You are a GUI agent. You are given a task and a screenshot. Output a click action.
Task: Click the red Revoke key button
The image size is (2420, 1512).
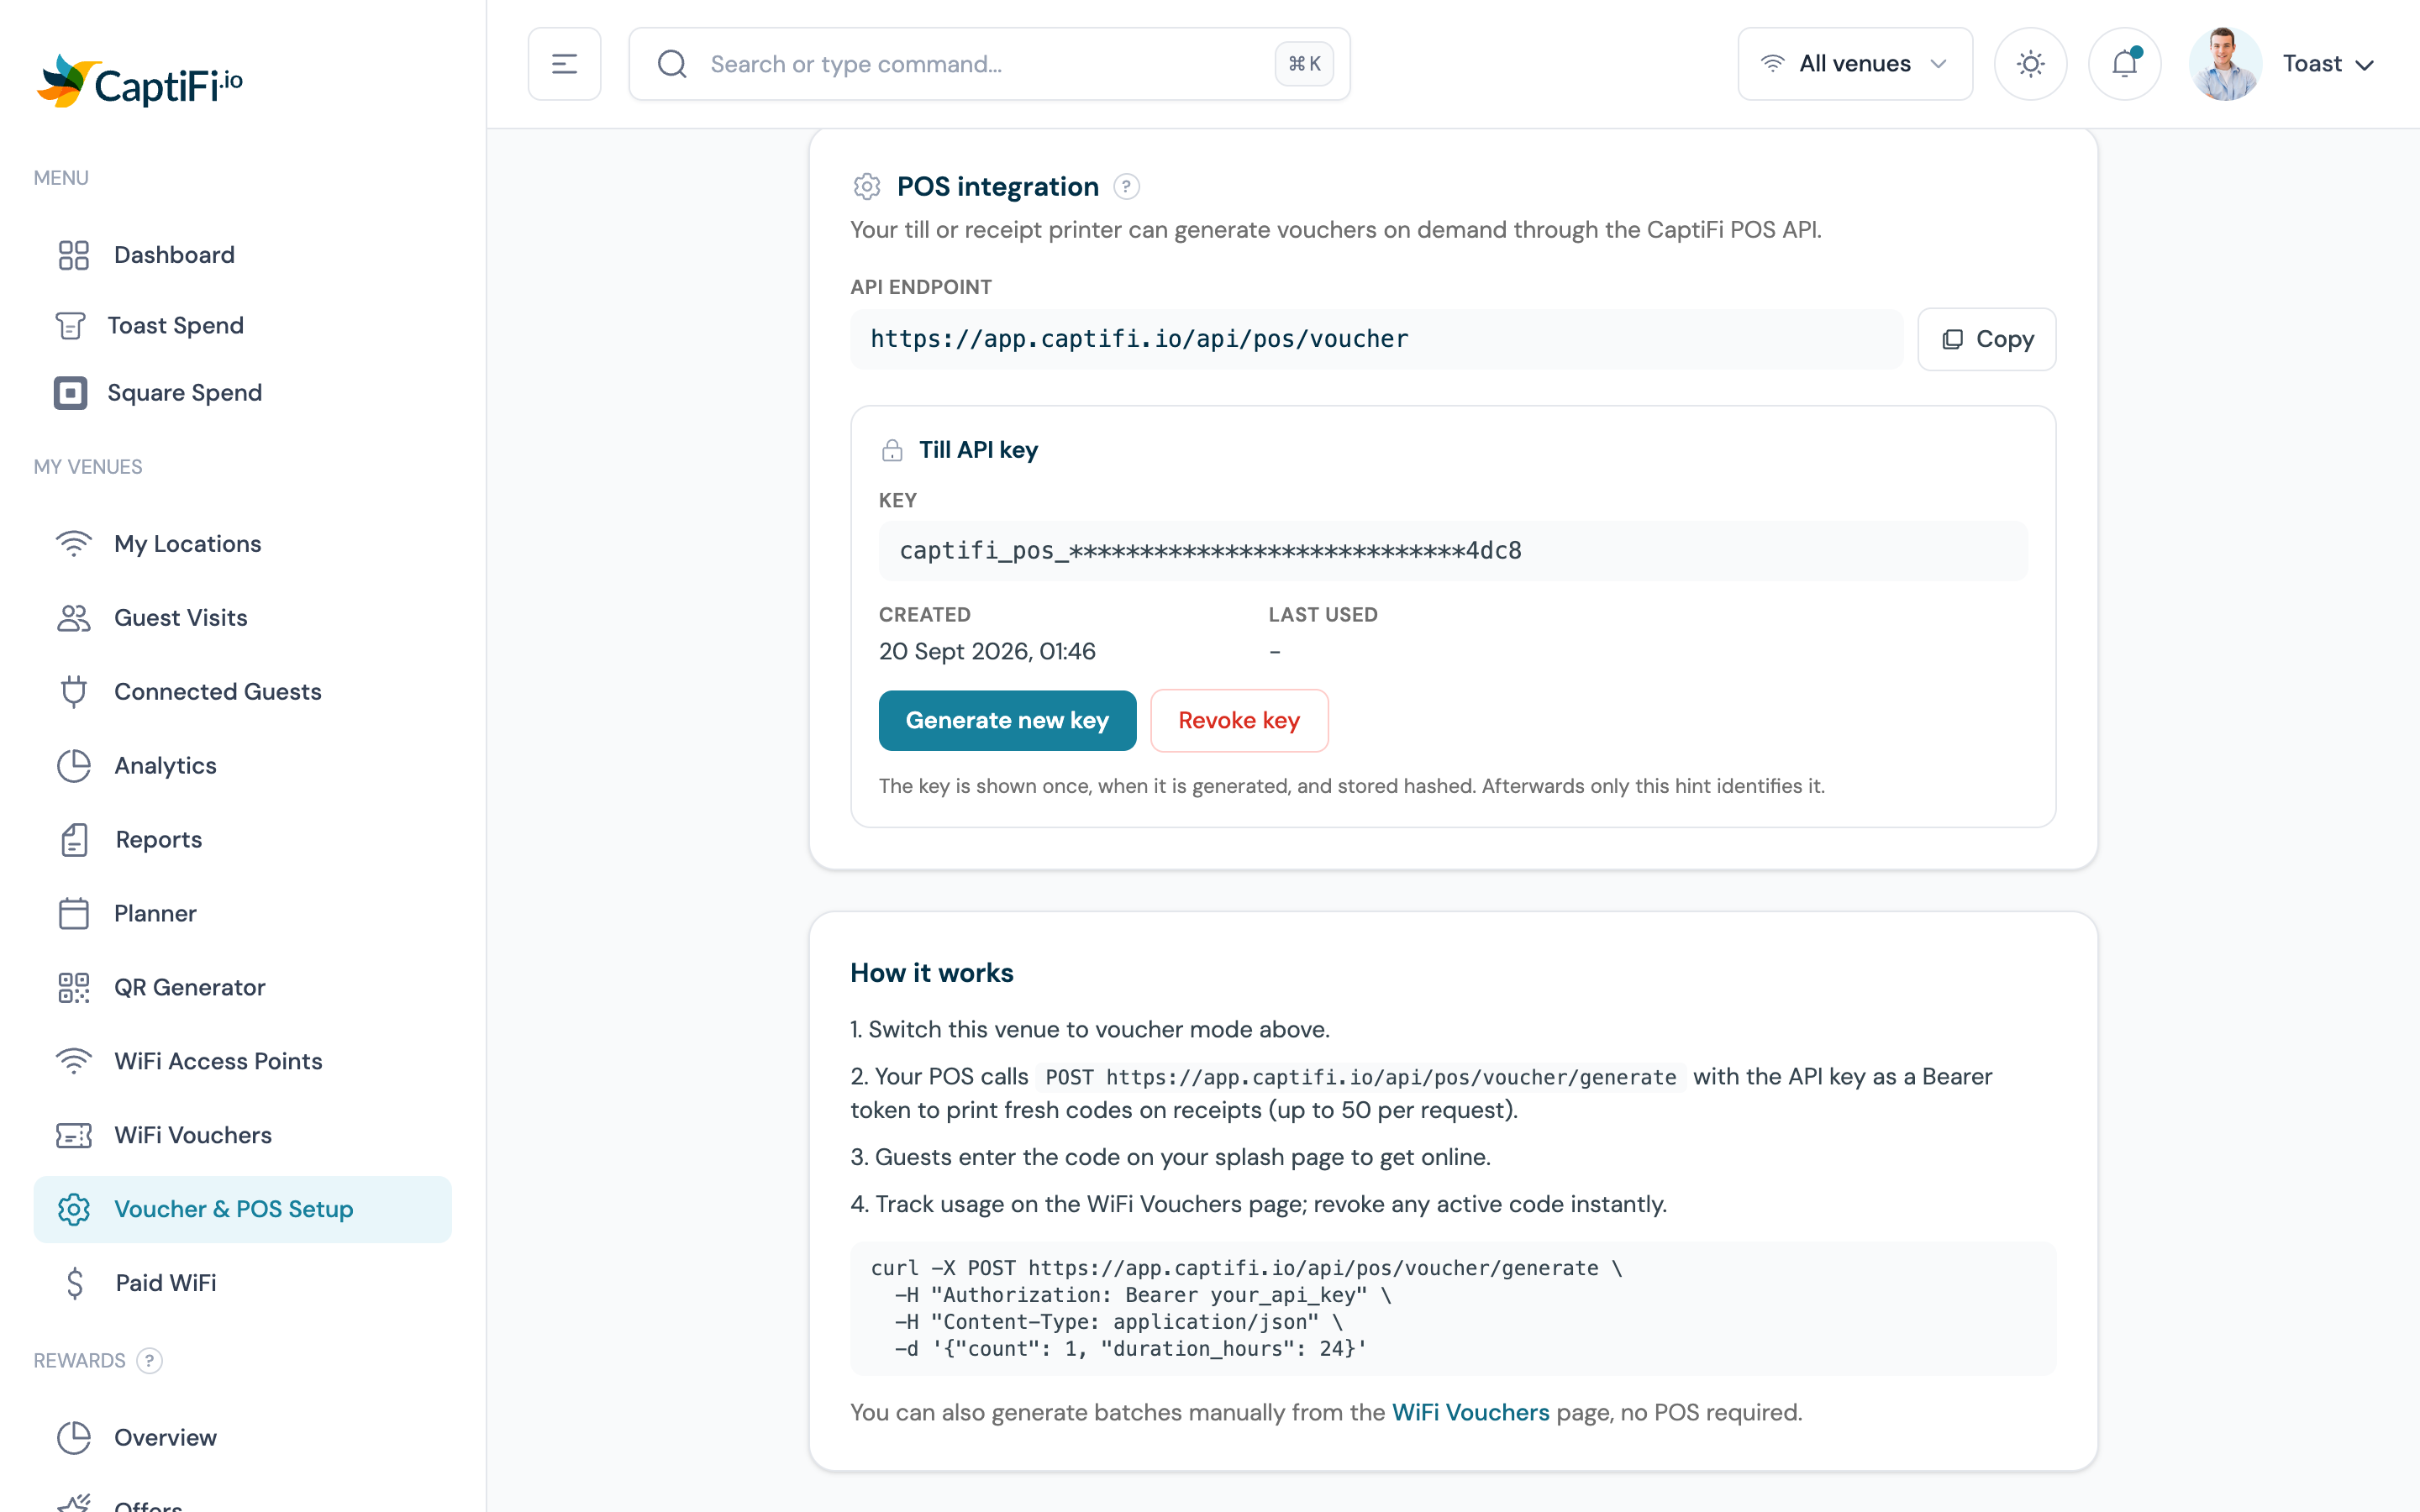point(1239,720)
